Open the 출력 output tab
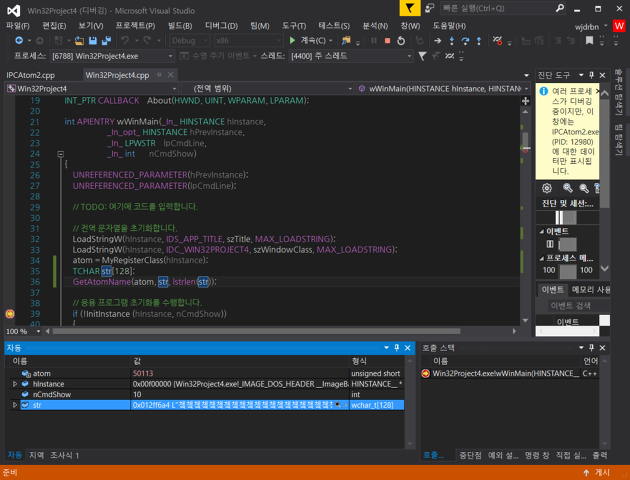 pos(599,455)
